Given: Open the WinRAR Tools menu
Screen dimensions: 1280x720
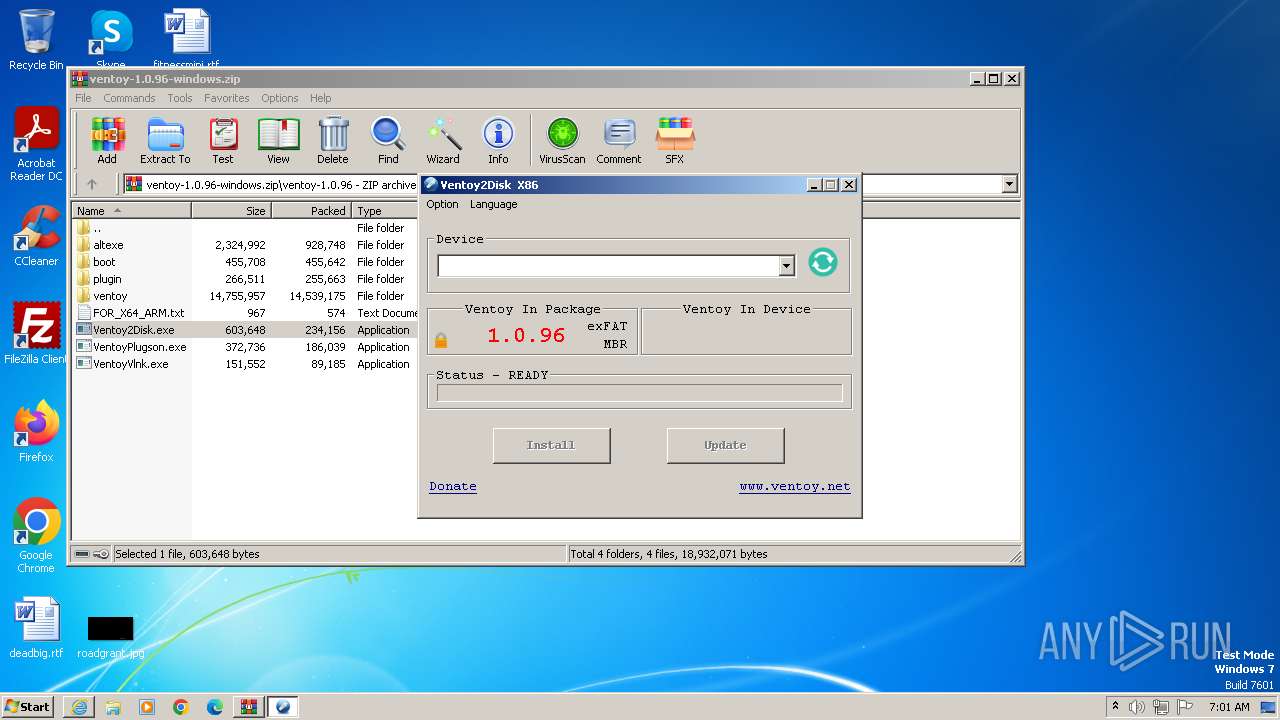Looking at the screenshot, I should pos(180,98).
